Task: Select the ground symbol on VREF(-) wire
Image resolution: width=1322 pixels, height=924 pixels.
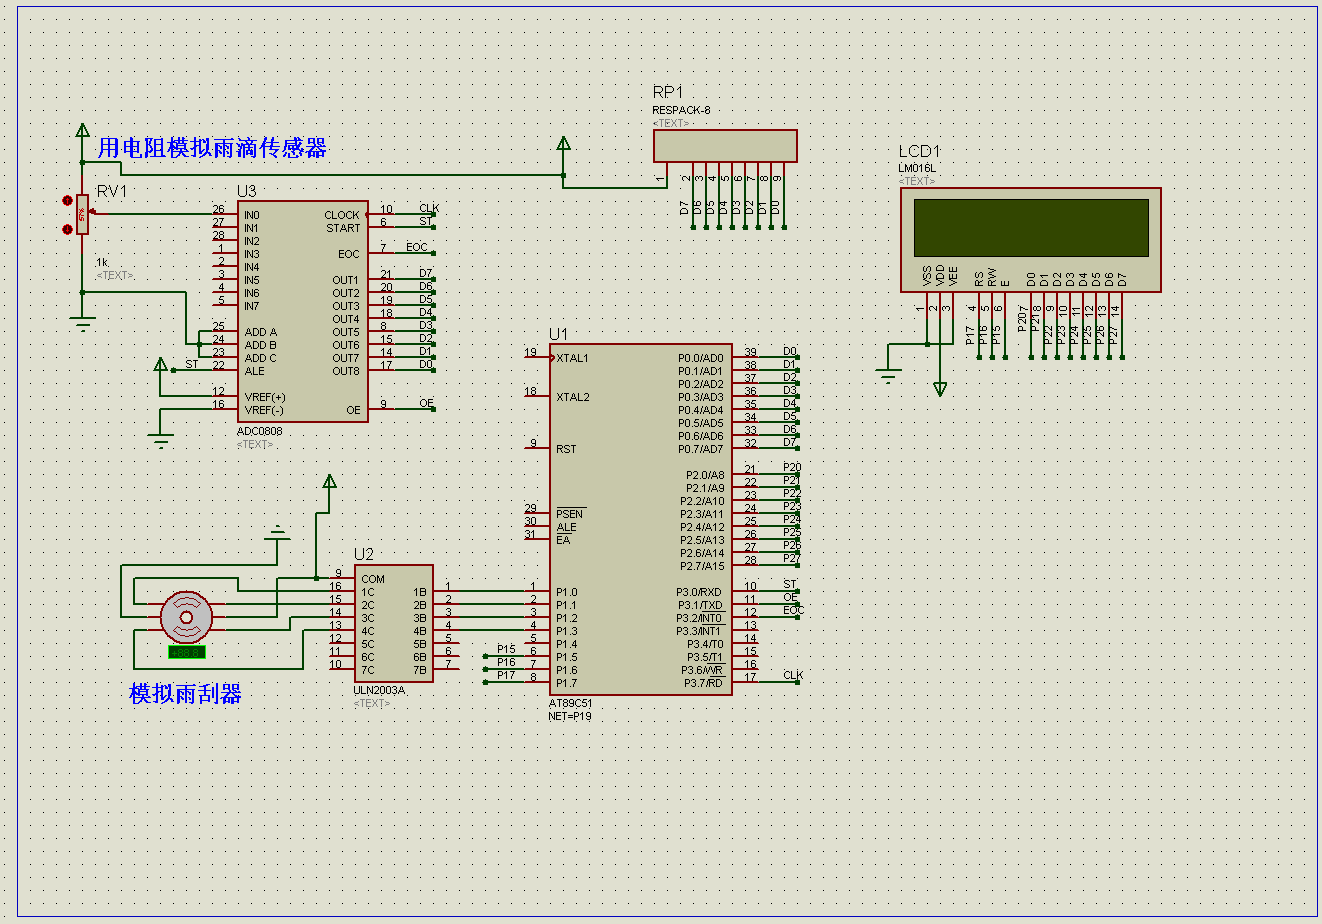Action: [x=161, y=440]
